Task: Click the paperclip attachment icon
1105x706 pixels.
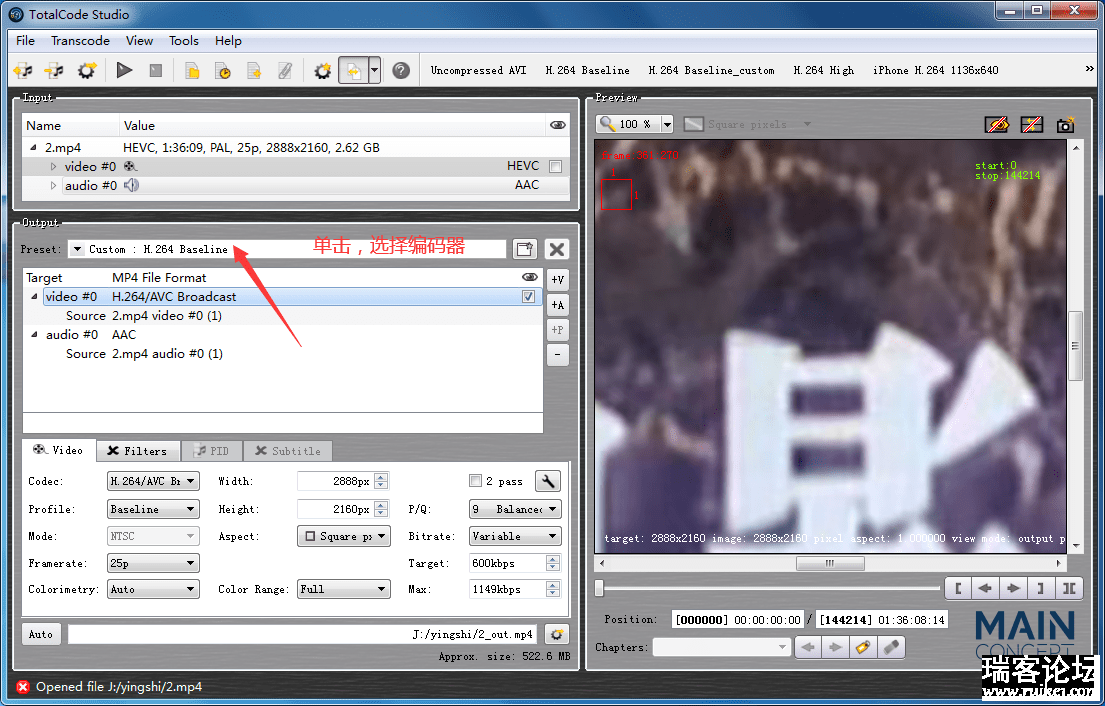Action: click(x=285, y=70)
